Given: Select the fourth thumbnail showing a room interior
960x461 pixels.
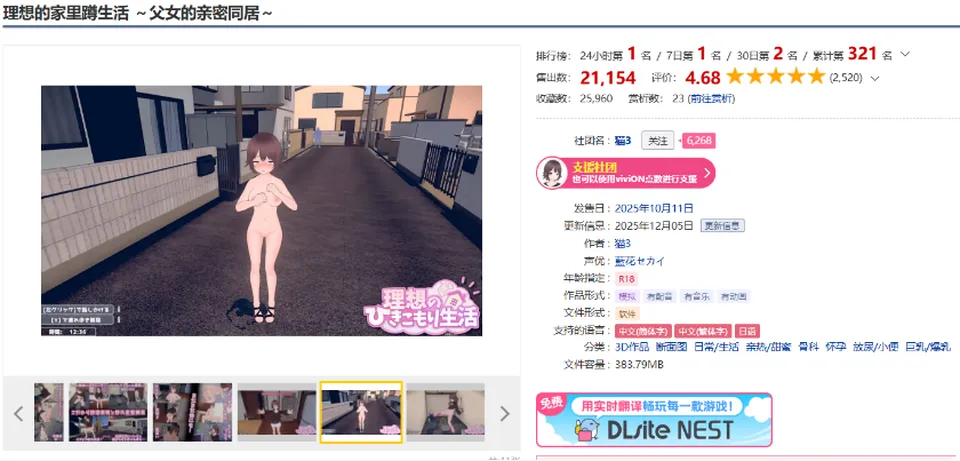Looking at the screenshot, I should 277,413.
